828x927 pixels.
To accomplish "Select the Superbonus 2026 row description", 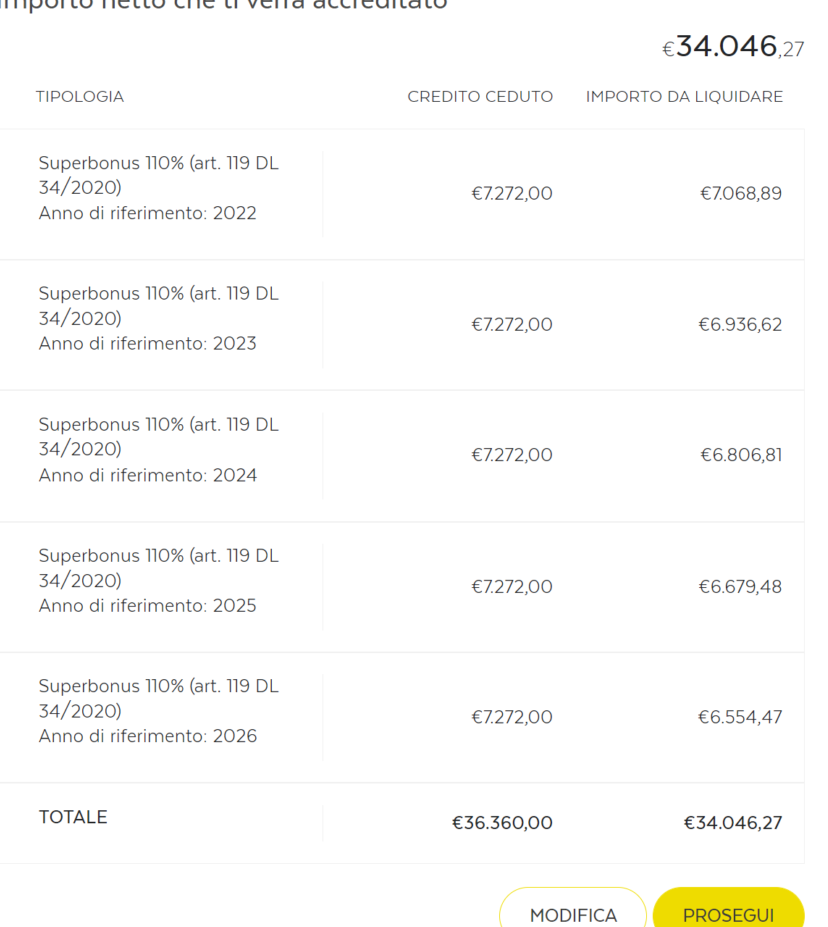I will click(x=158, y=711).
